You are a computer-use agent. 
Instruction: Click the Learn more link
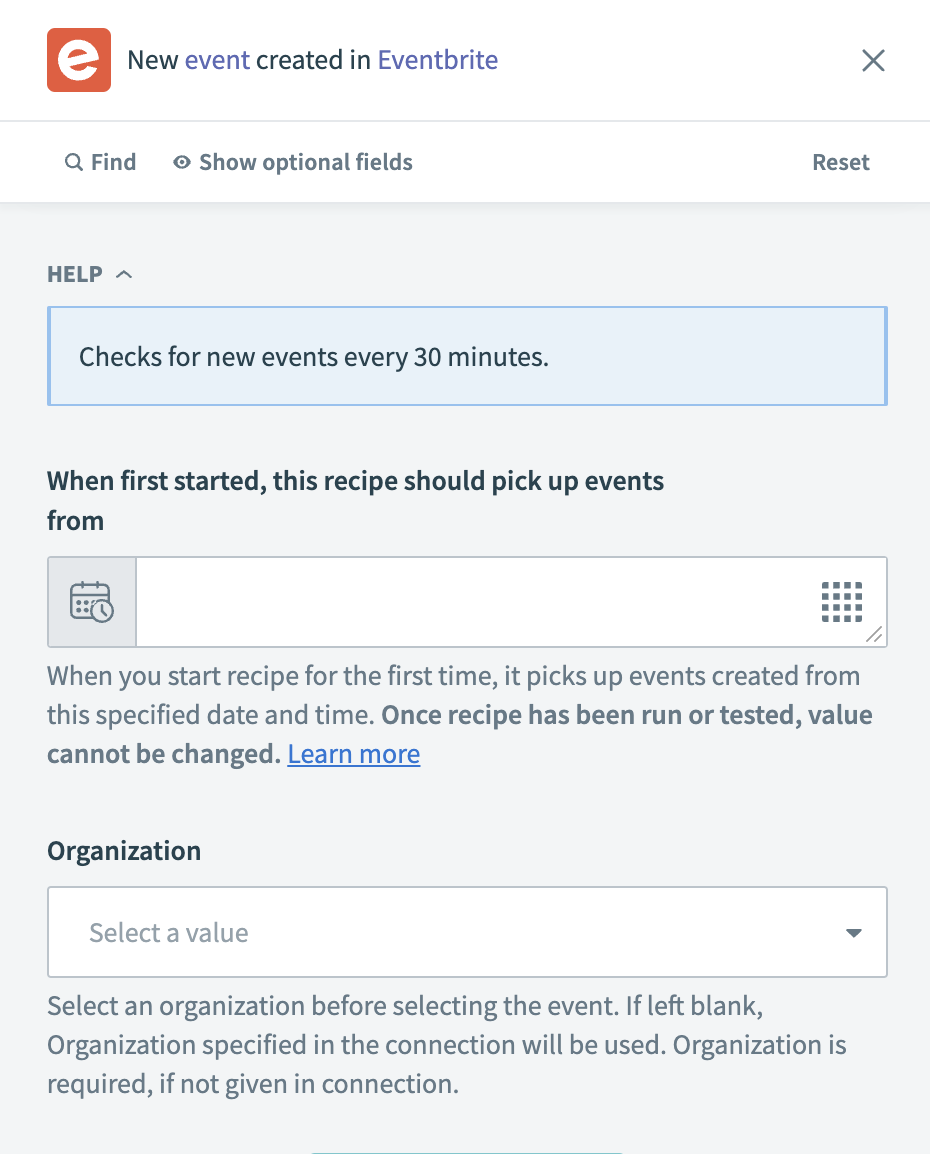pyautogui.click(x=353, y=753)
